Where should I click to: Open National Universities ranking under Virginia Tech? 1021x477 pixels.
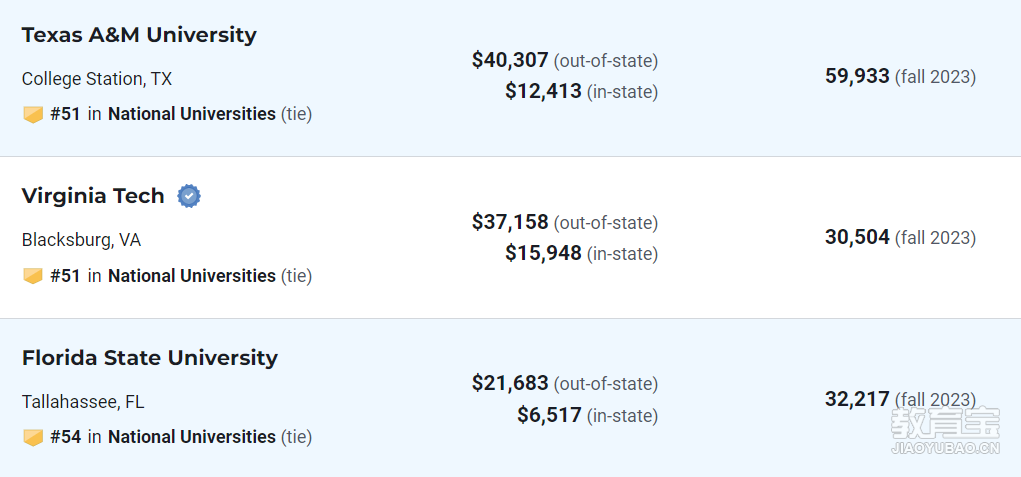click(191, 276)
